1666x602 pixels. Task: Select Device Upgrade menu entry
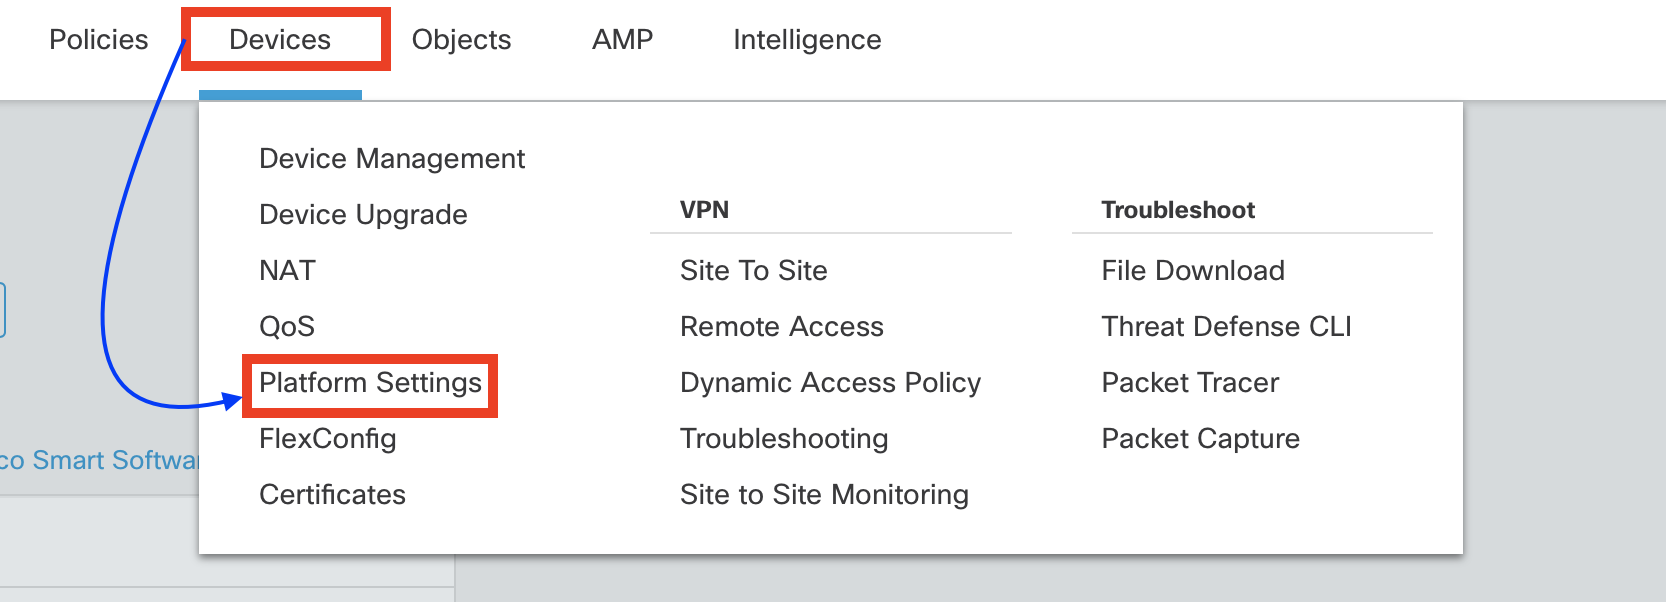click(x=363, y=215)
